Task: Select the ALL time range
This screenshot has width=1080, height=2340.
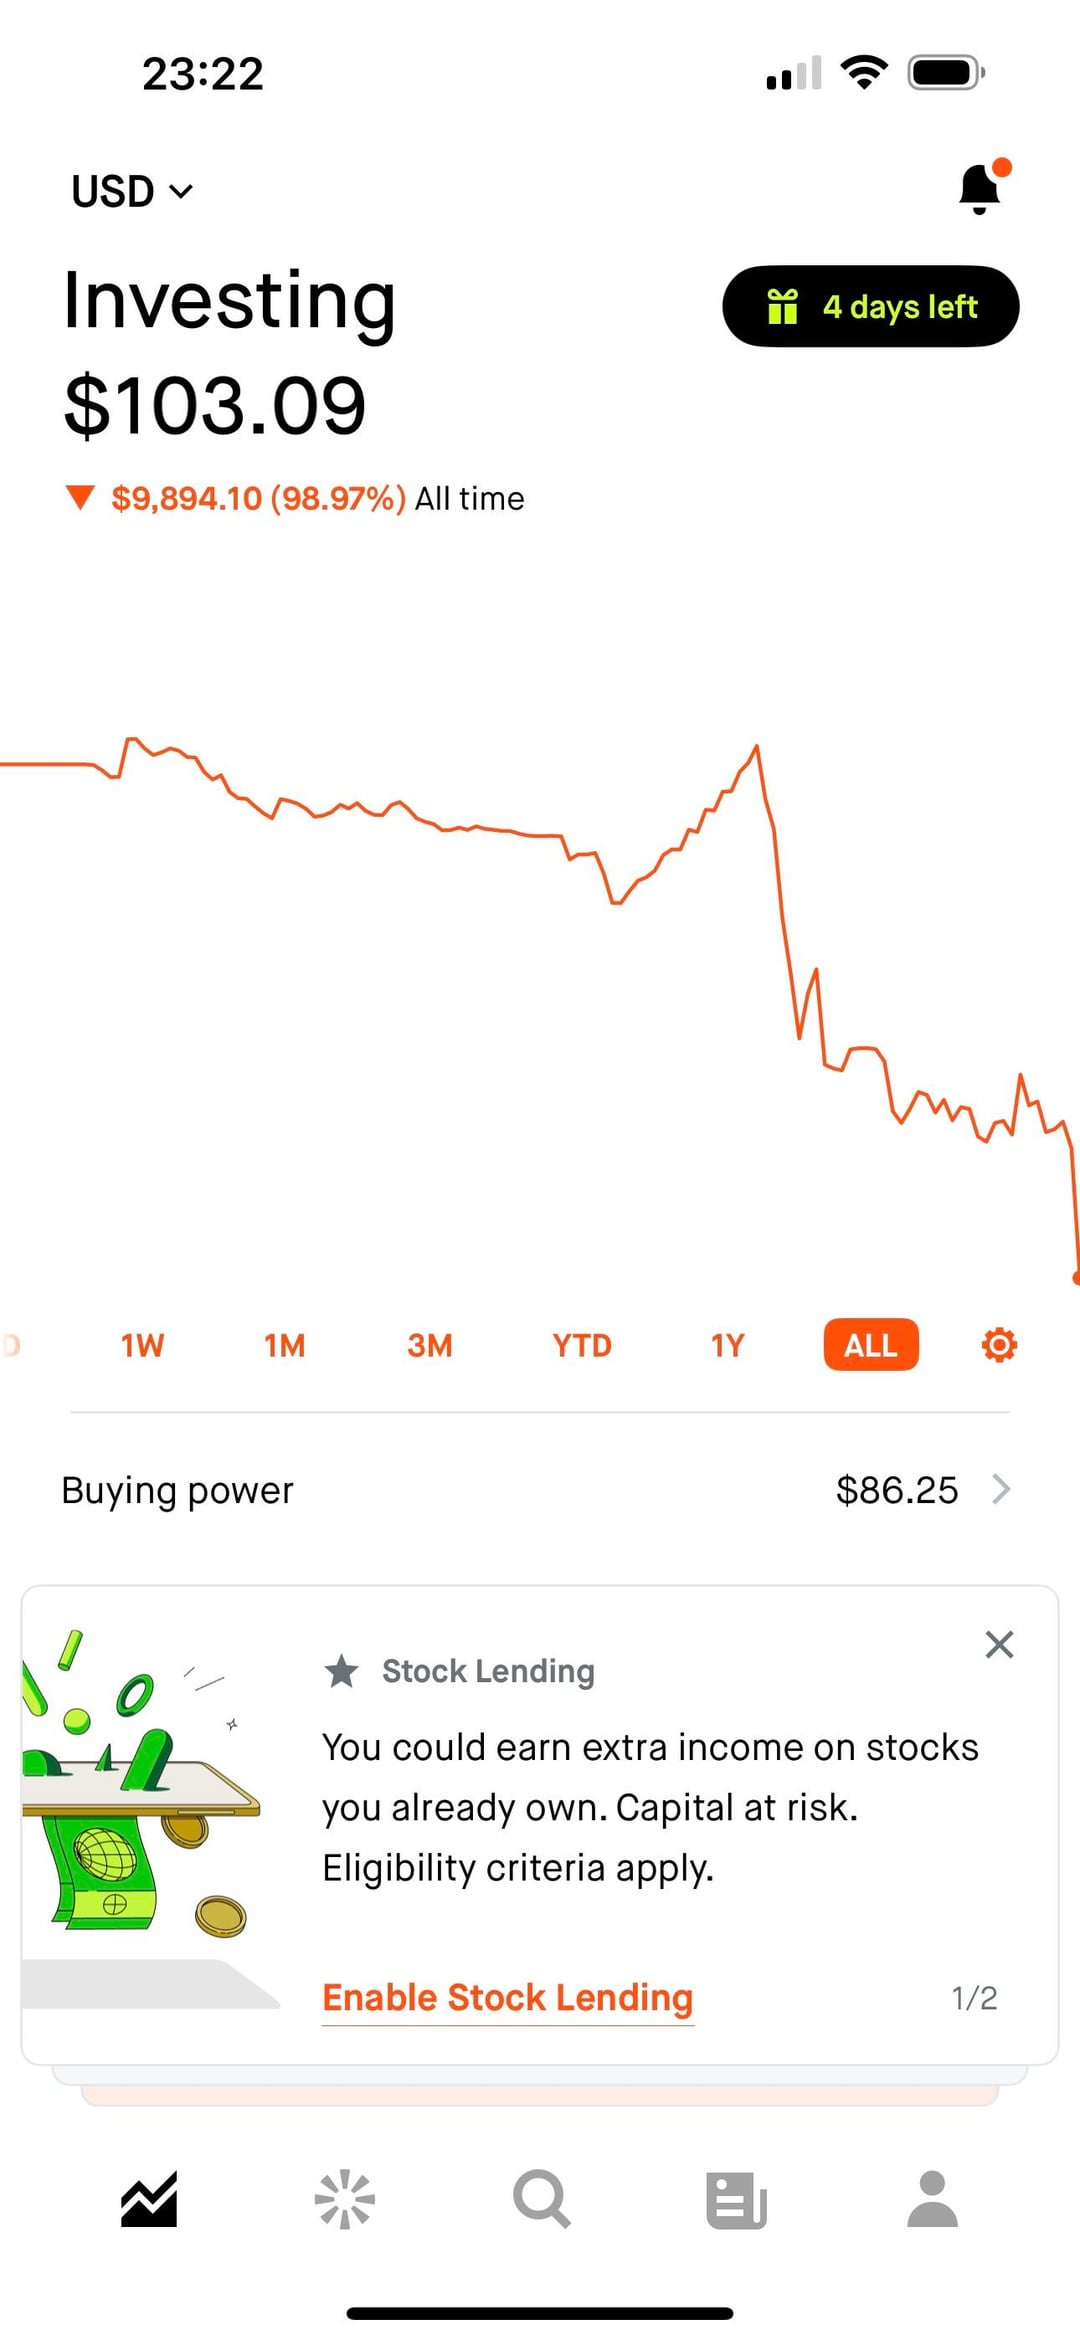Action: click(870, 1345)
